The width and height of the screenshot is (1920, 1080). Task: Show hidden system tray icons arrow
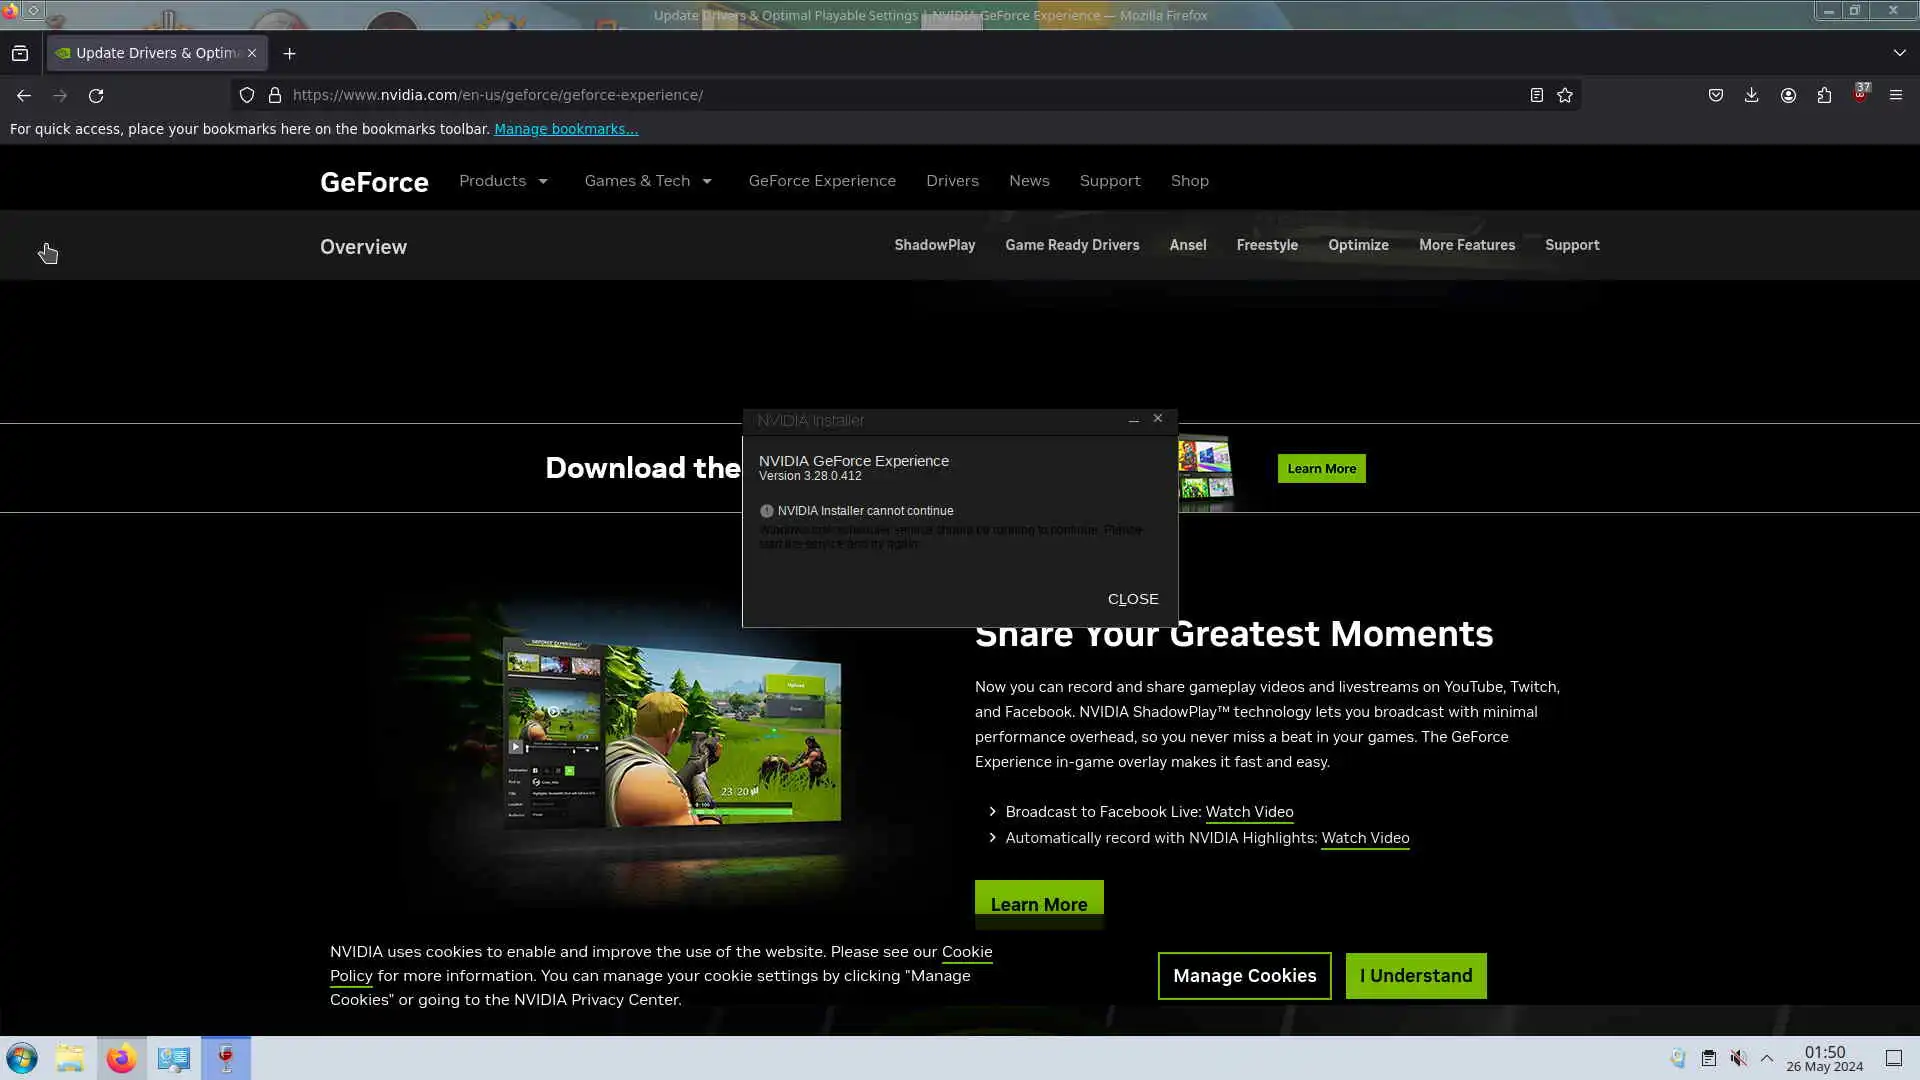pos(1767,1058)
